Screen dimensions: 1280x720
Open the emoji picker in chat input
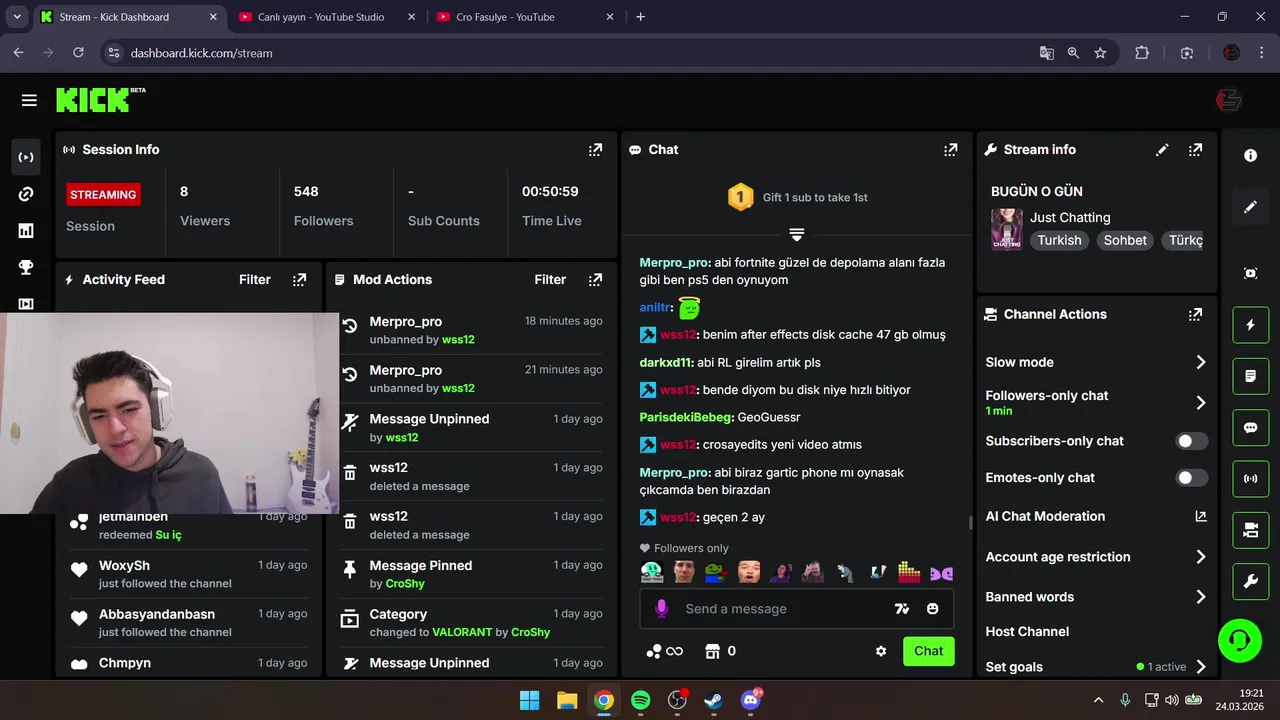pyautogui.click(x=933, y=609)
